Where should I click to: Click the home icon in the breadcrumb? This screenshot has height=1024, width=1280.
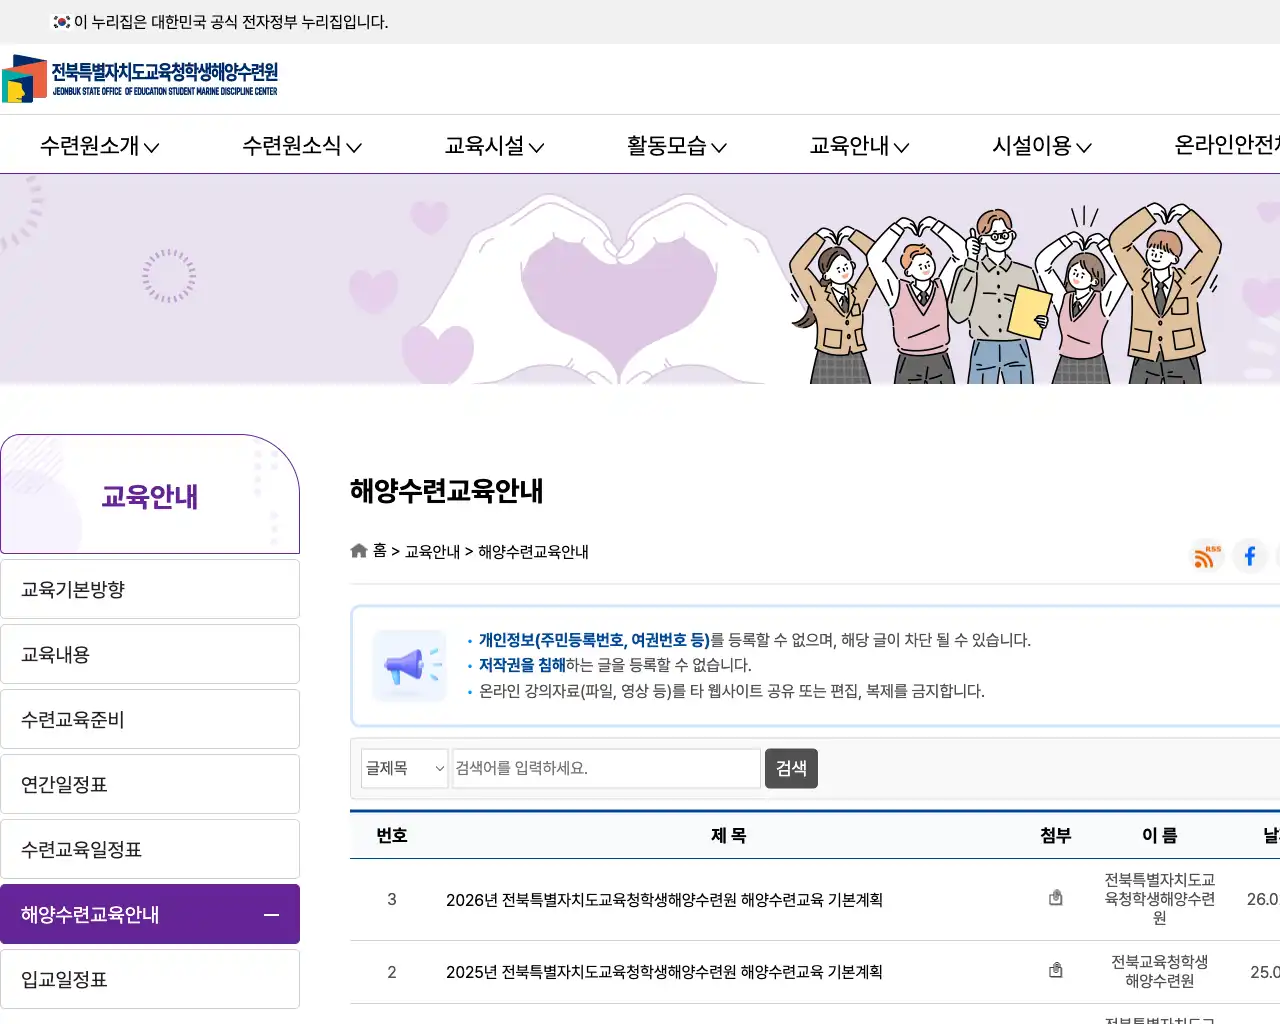click(x=358, y=550)
